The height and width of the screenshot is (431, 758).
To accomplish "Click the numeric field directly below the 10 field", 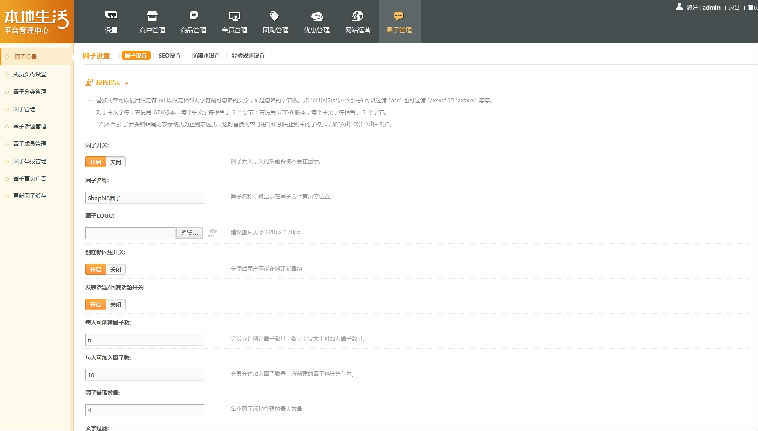I will pos(145,410).
